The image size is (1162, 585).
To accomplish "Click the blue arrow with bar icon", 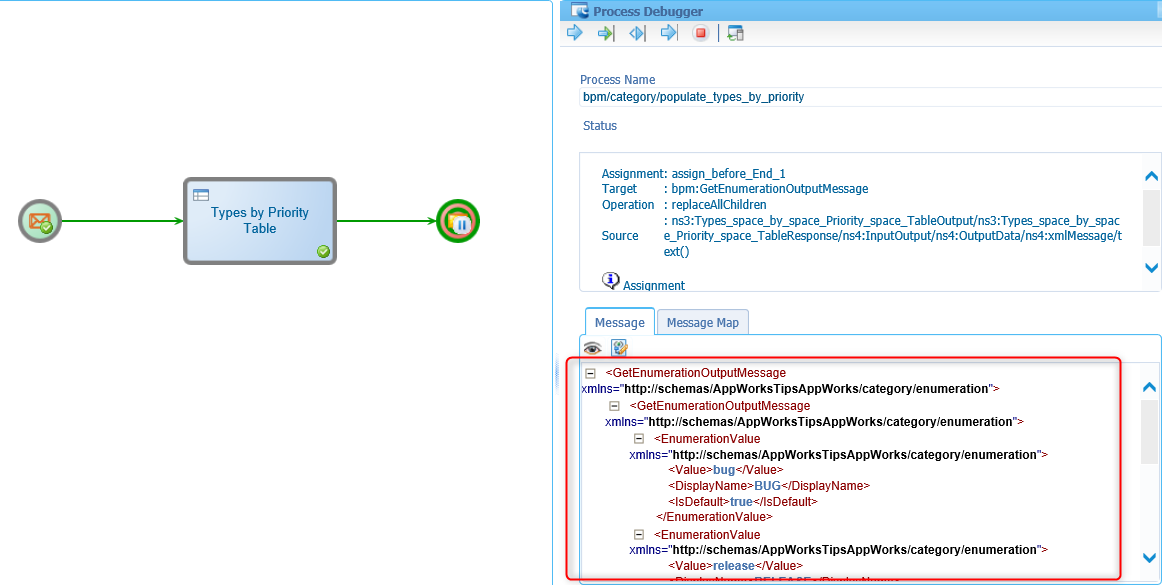I will [x=669, y=33].
